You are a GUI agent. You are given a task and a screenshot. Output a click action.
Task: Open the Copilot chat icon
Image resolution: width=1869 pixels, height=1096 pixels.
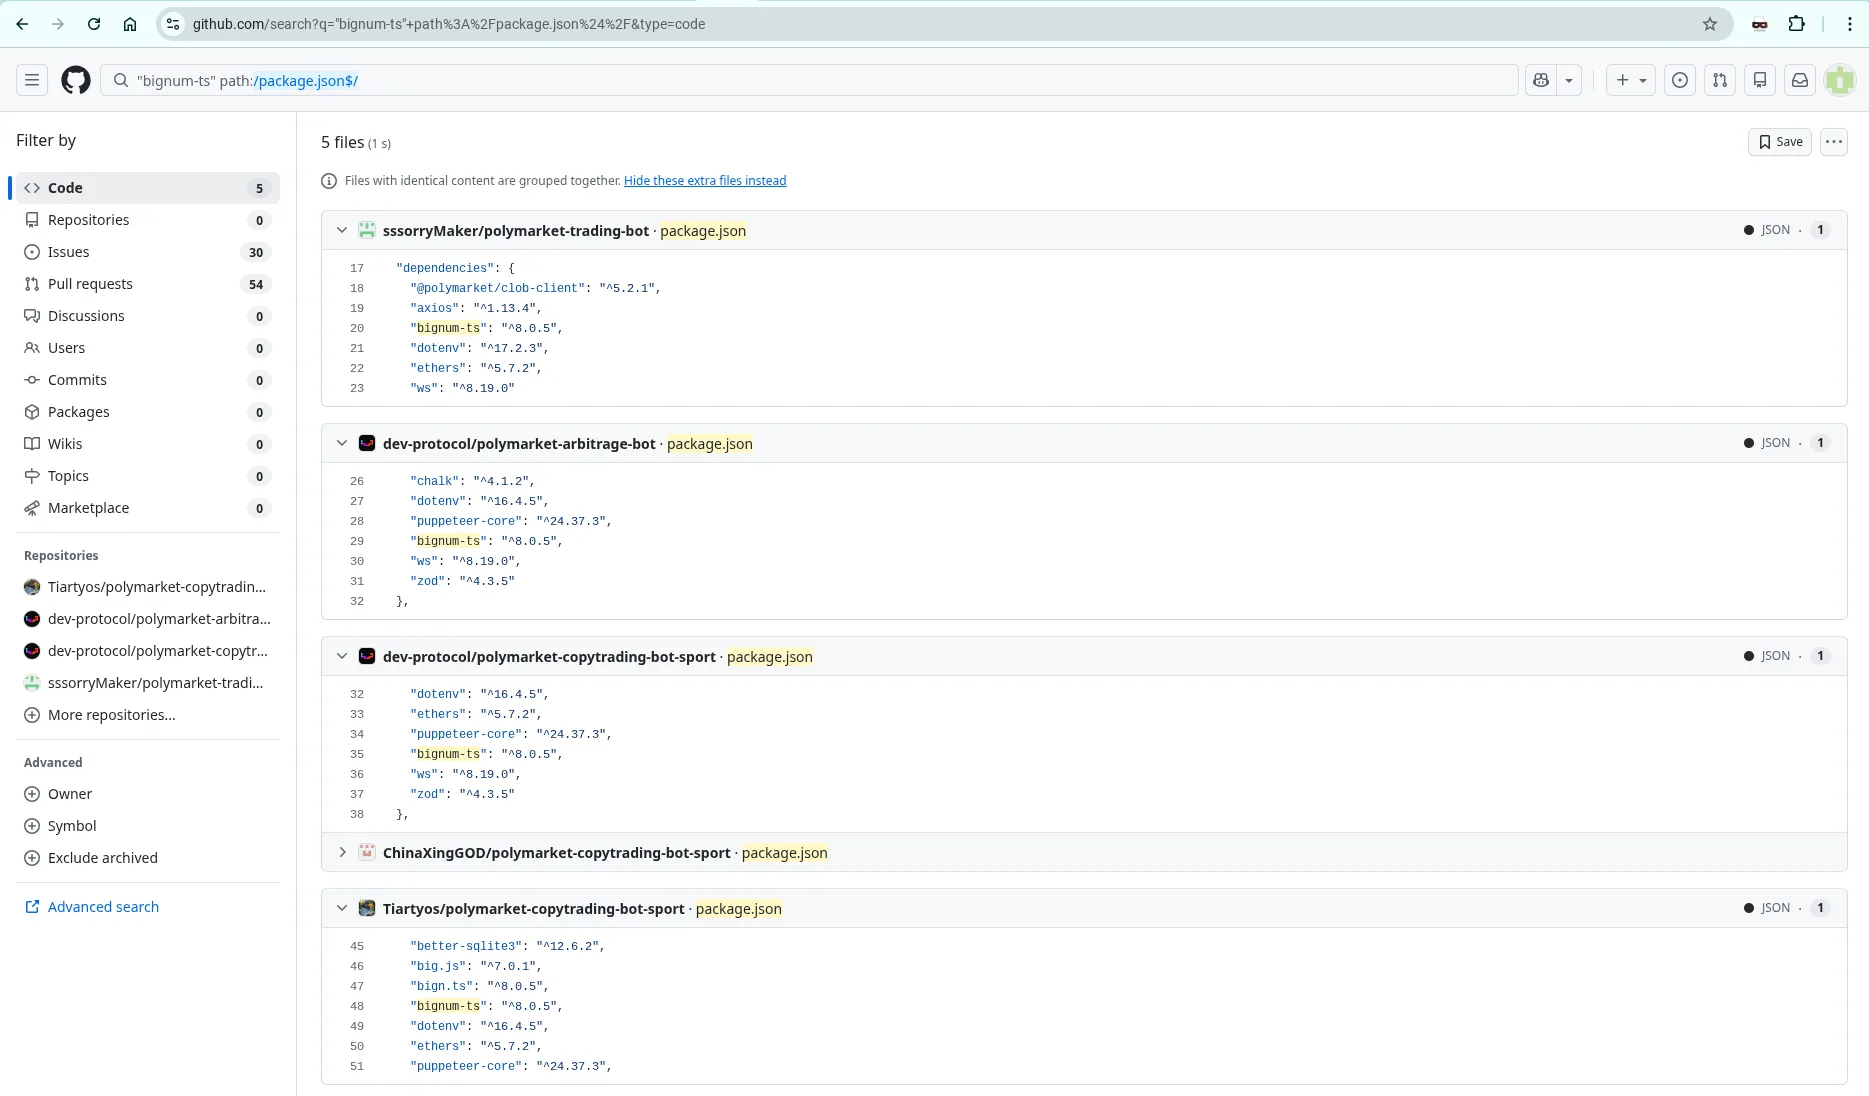click(1541, 80)
